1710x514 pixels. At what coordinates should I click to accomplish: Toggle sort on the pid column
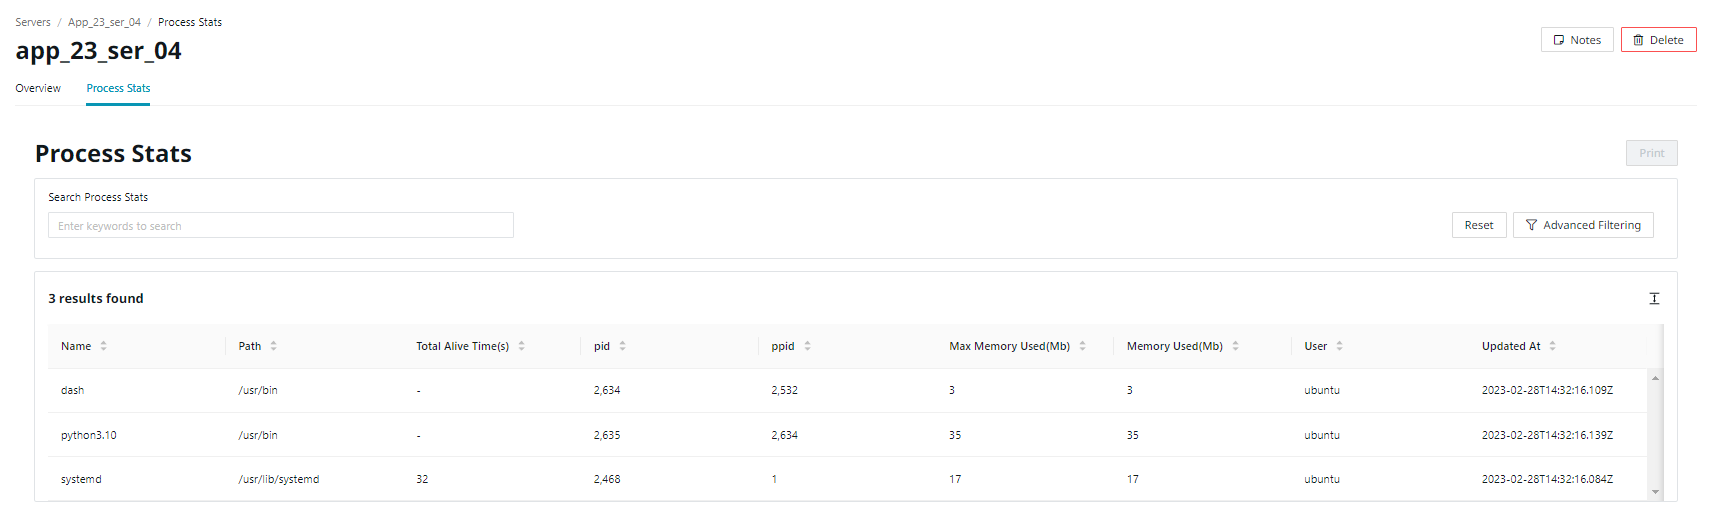(x=622, y=346)
